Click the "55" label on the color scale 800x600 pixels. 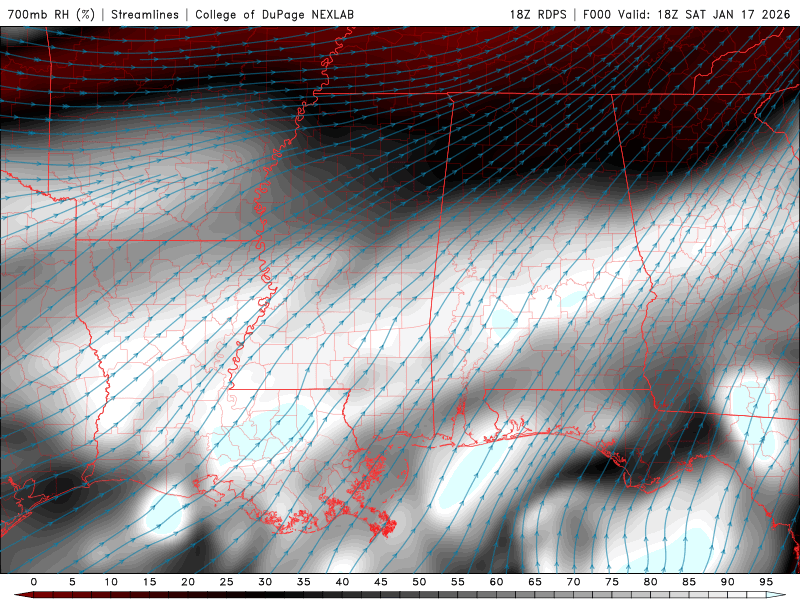[458, 582]
